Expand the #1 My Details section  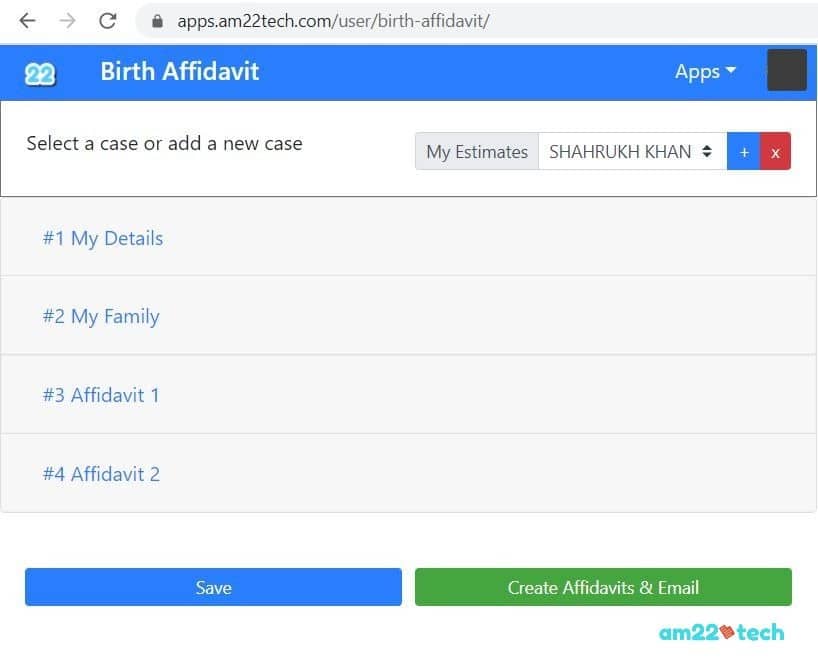tap(102, 238)
